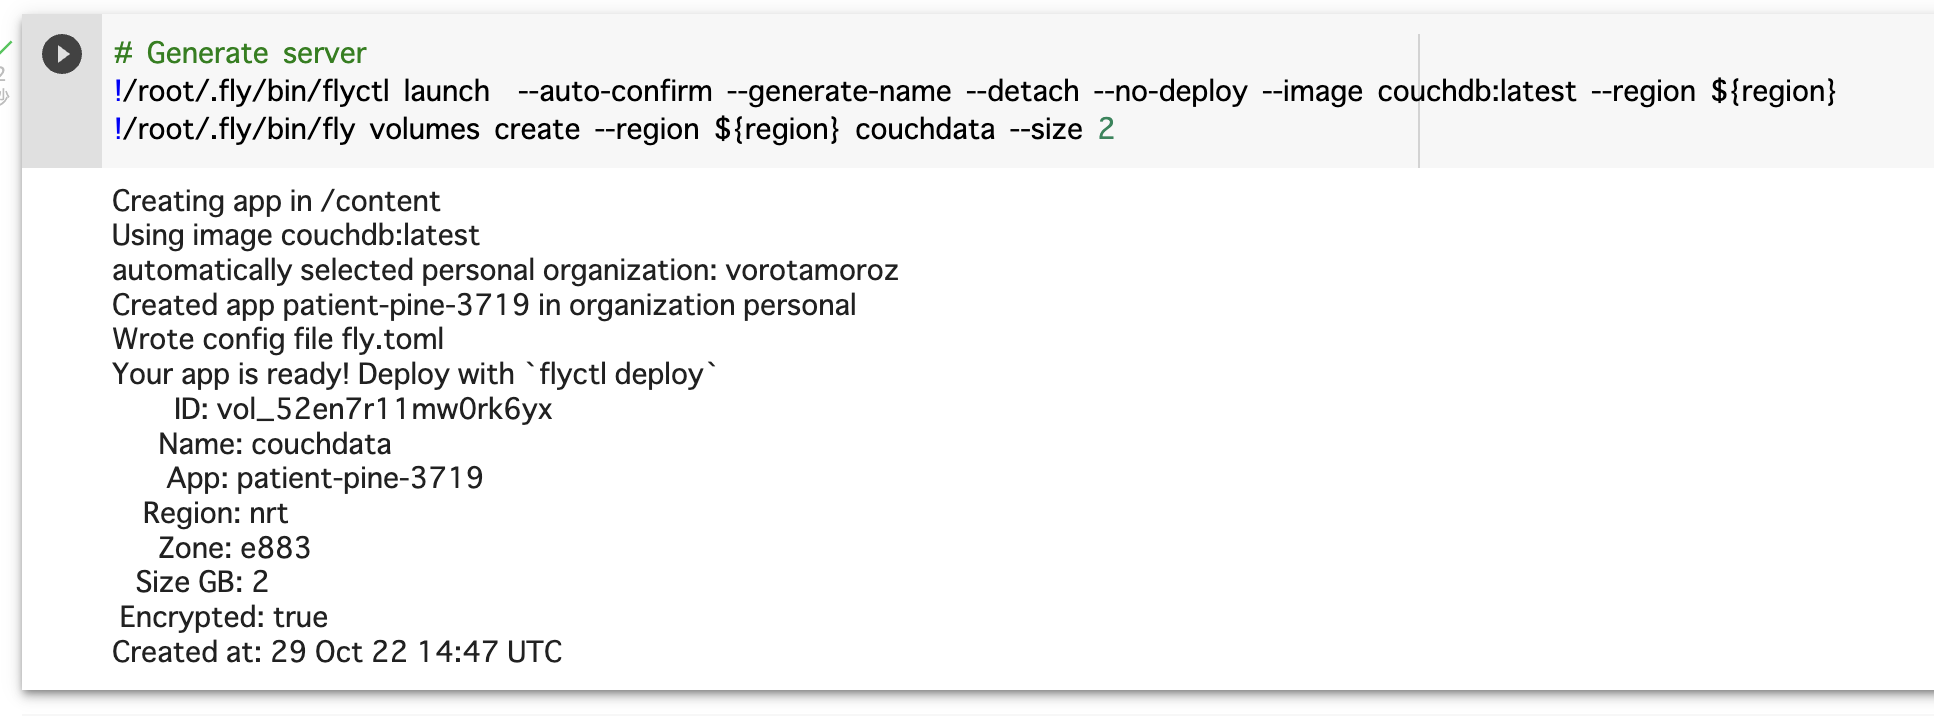Click the 'Creating app in /content' output line

[276, 201]
